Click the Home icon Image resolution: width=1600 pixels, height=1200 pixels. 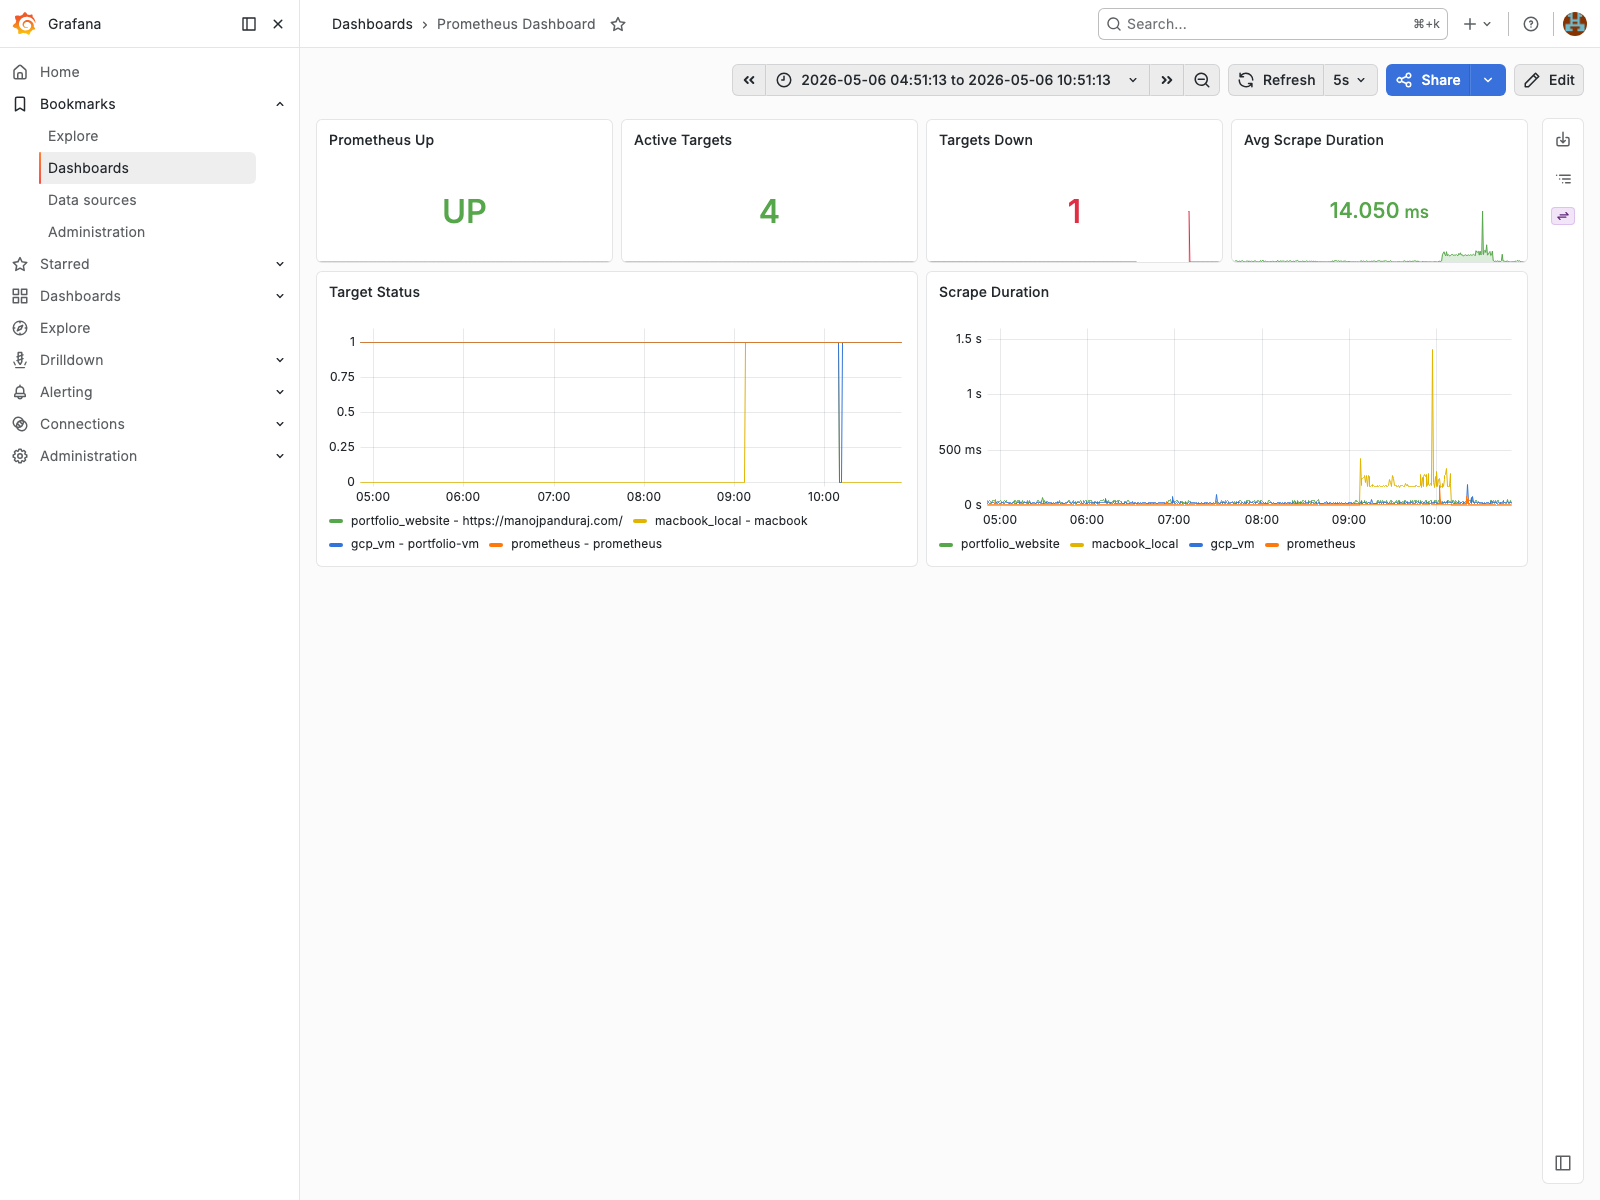click(x=20, y=72)
